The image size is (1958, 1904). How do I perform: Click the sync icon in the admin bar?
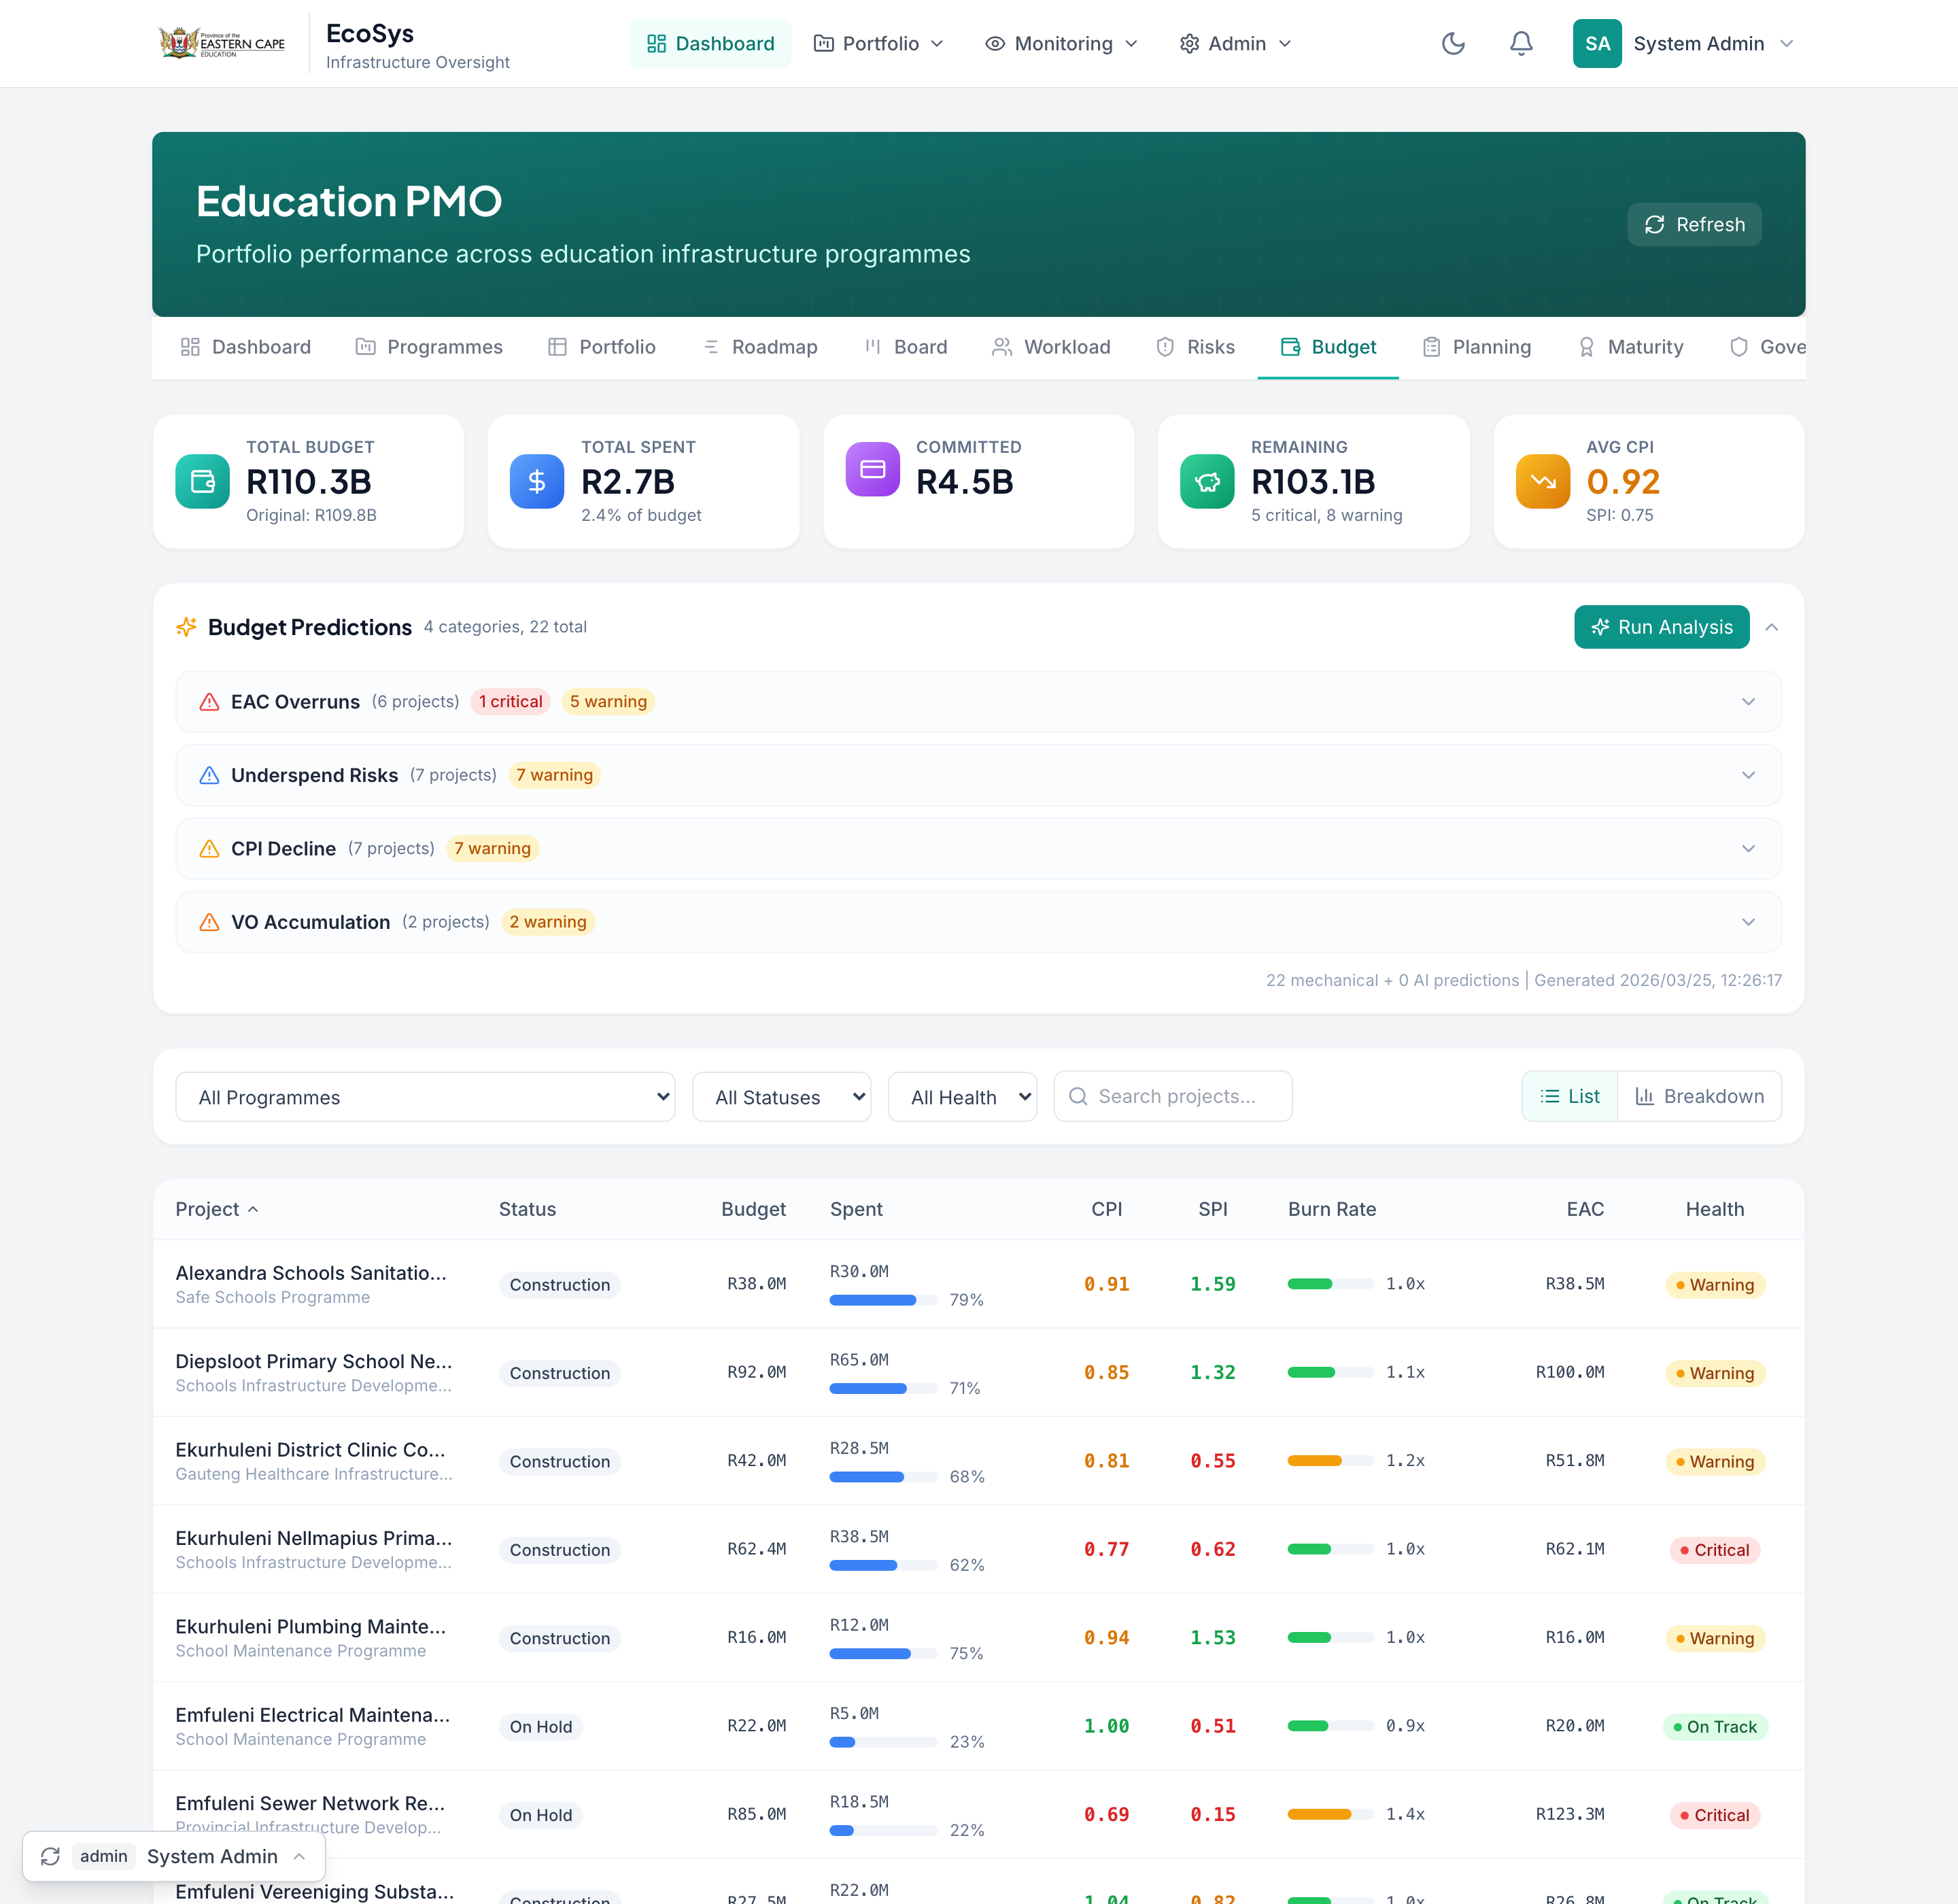[50, 1856]
